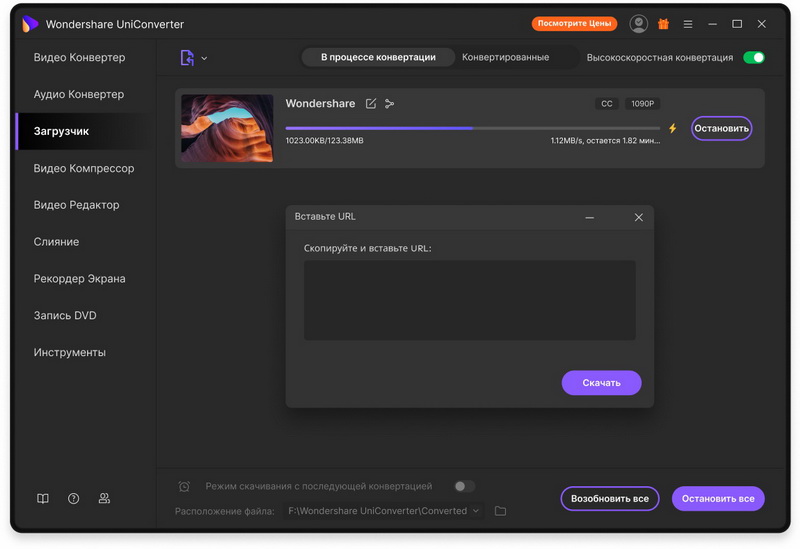Click the edit name icon beside Wondershare
This screenshot has height=549, width=800.
371,104
